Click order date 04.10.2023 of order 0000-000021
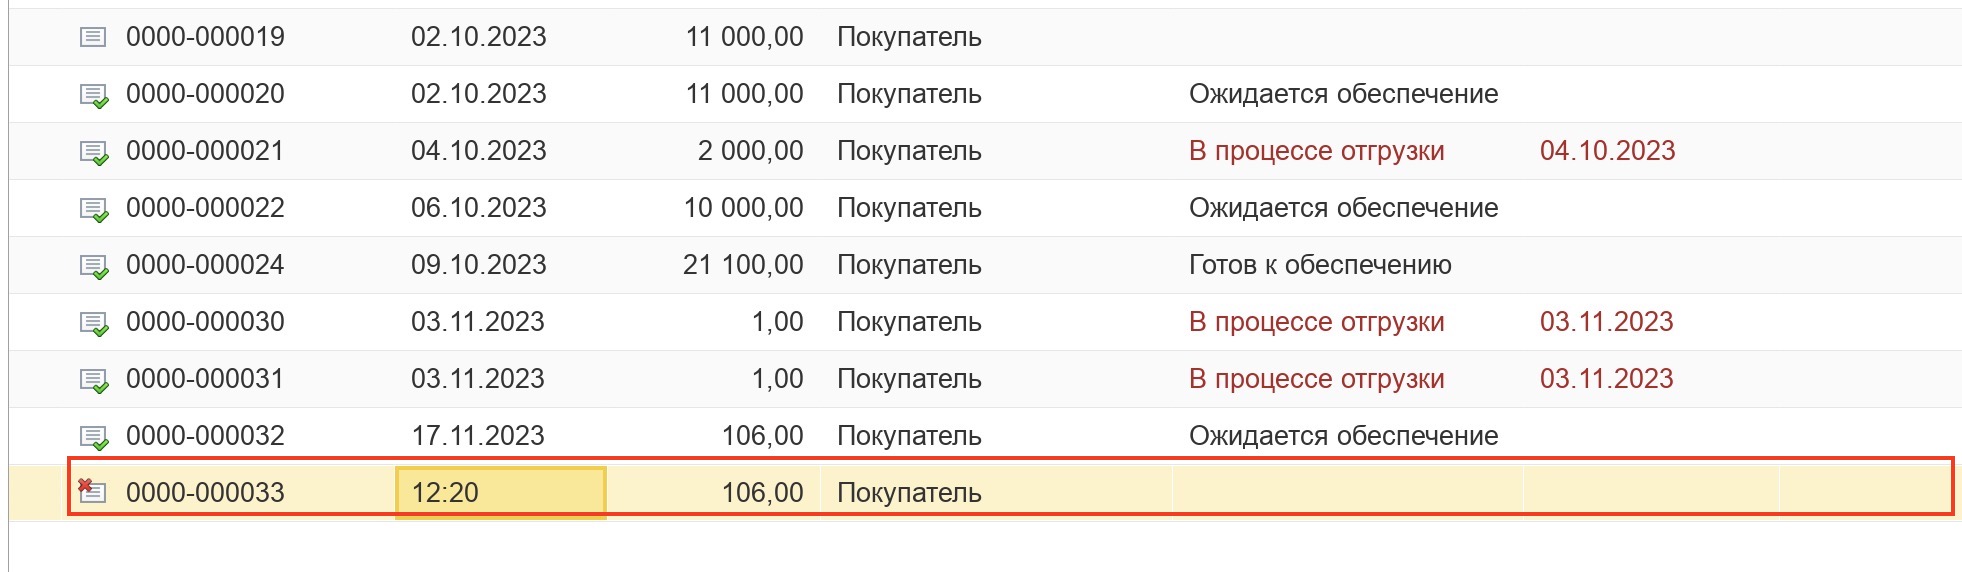 click(478, 151)
